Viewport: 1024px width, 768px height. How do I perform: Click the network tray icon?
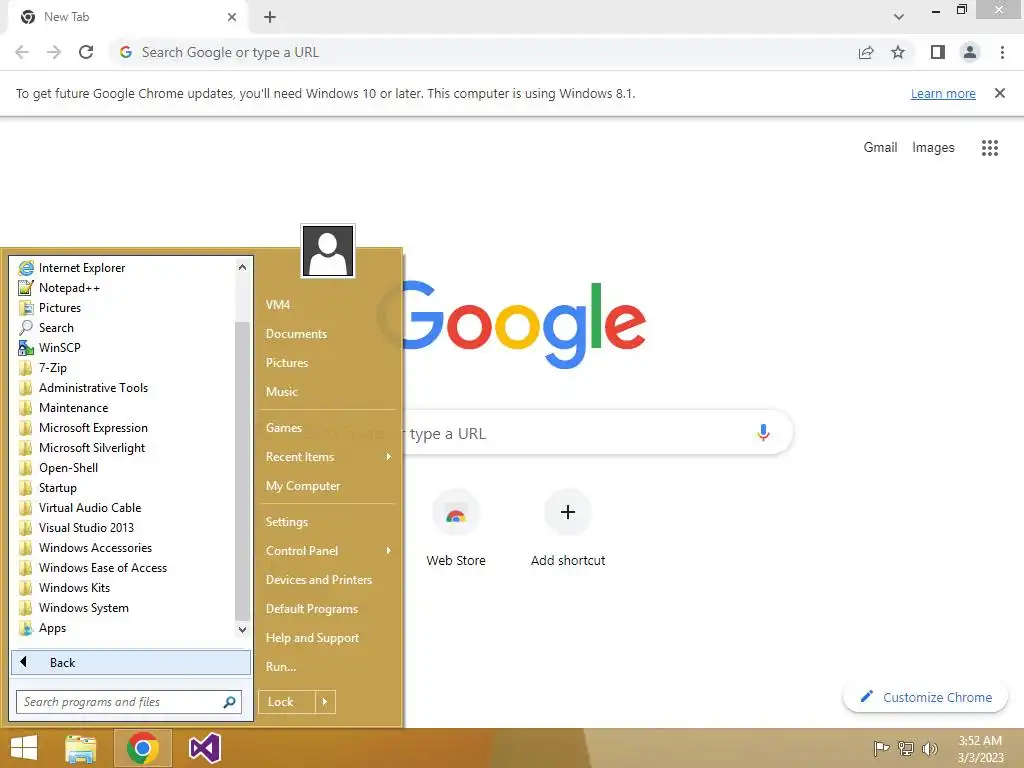pos(906,748)
